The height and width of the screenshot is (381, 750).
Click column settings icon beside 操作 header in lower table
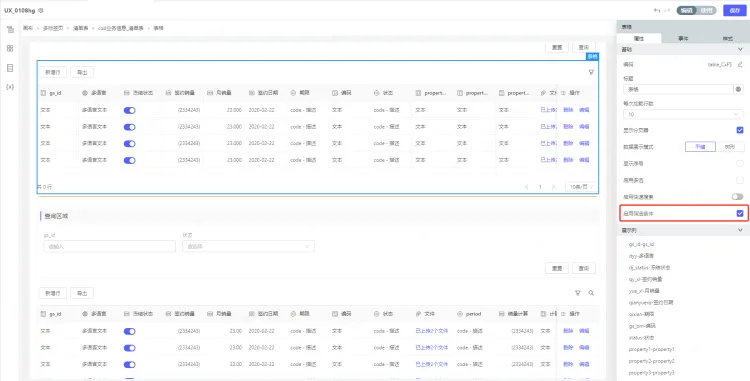pos(563,314)
